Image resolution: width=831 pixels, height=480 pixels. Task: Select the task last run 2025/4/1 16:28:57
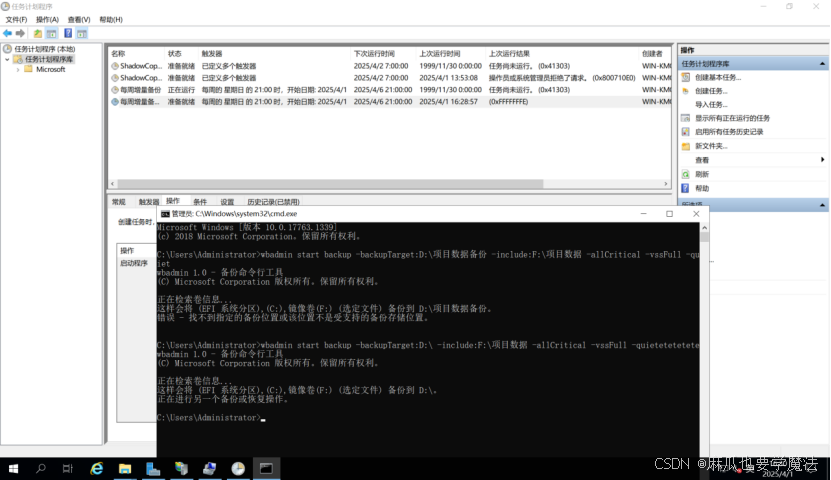(x=390, y=102)
